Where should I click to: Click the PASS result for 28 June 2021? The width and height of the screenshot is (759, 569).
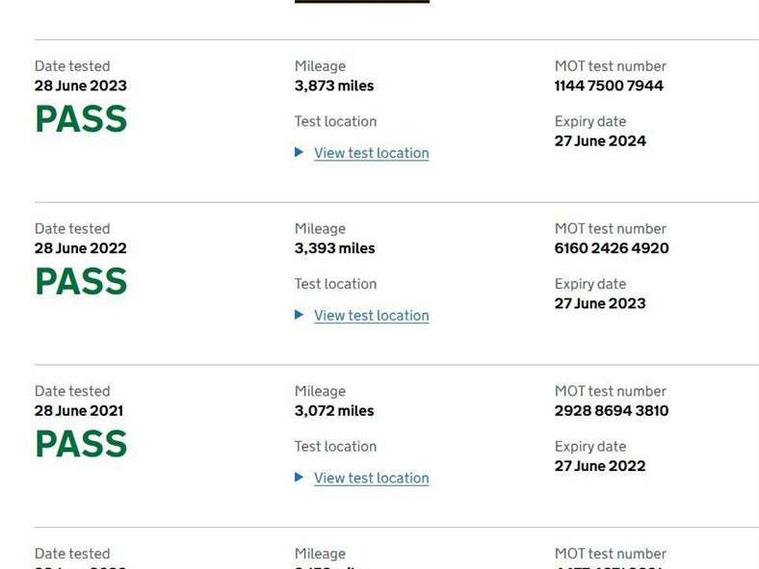click(81, 444)
